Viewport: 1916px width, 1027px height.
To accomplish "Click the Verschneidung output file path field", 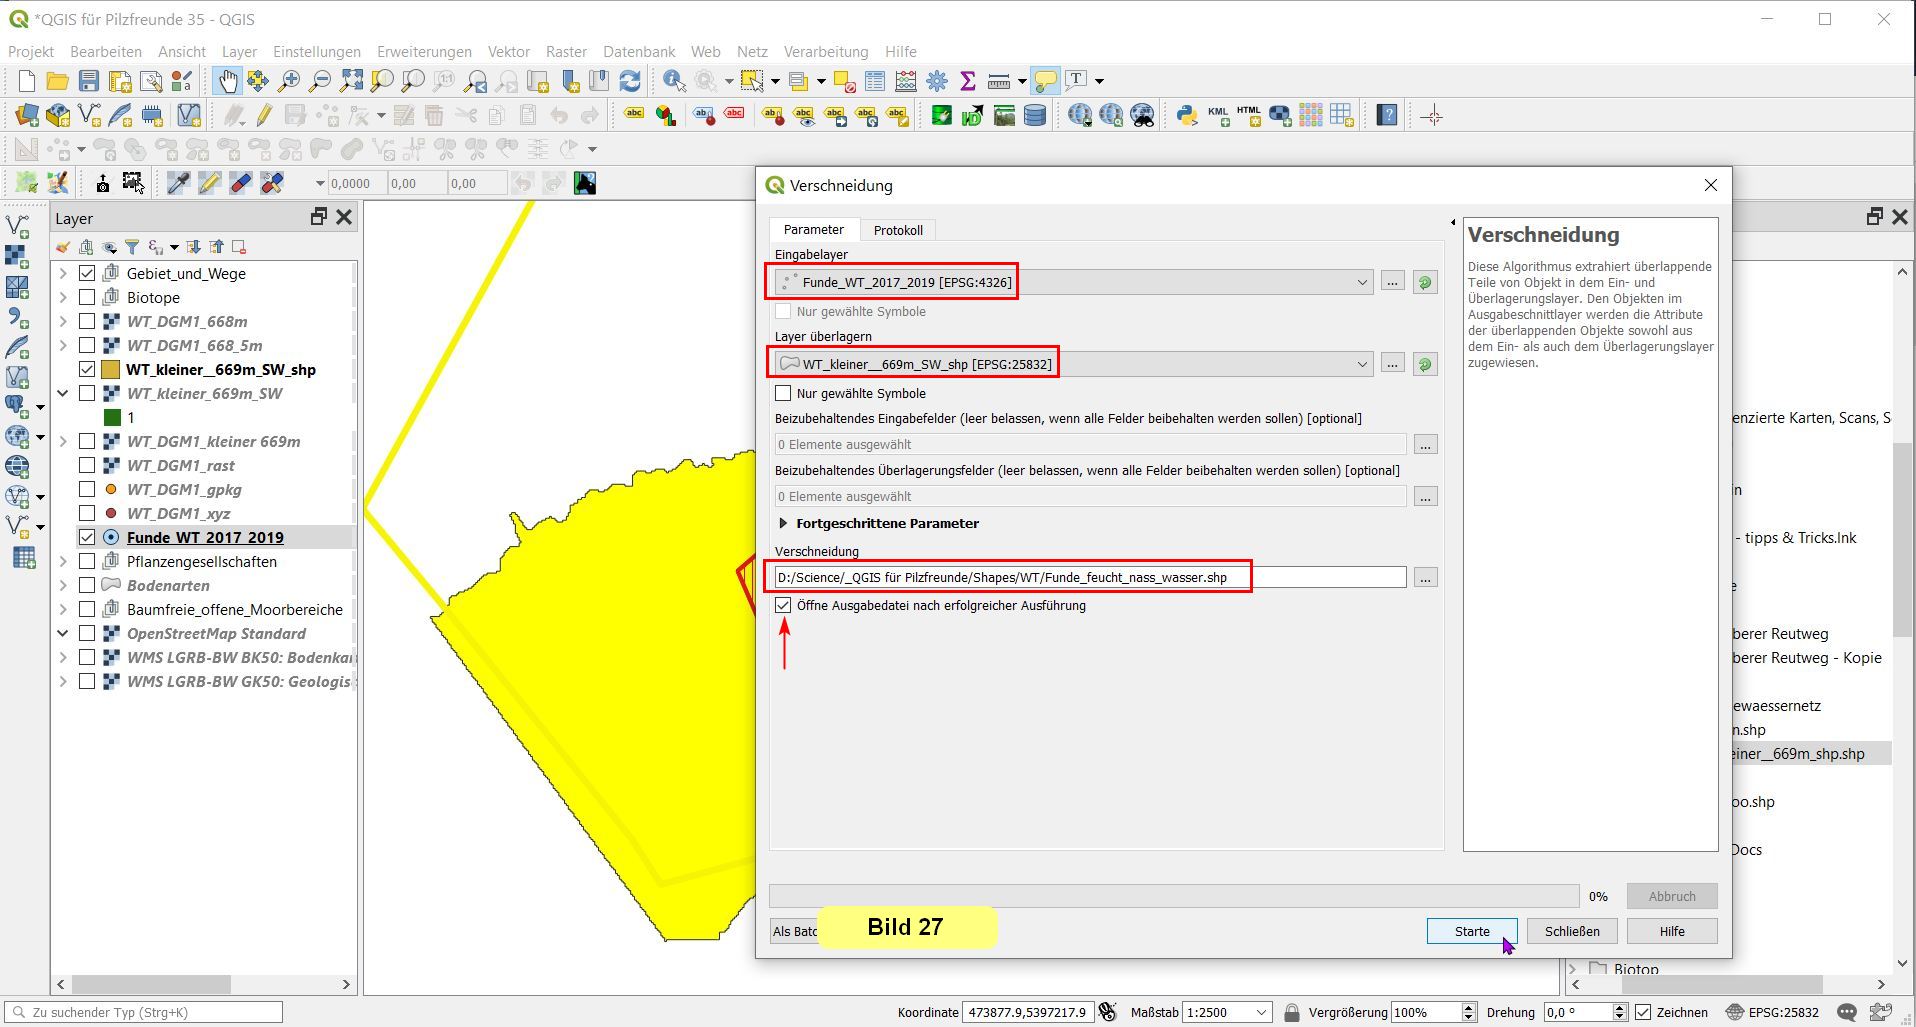I will [1088, 577].
